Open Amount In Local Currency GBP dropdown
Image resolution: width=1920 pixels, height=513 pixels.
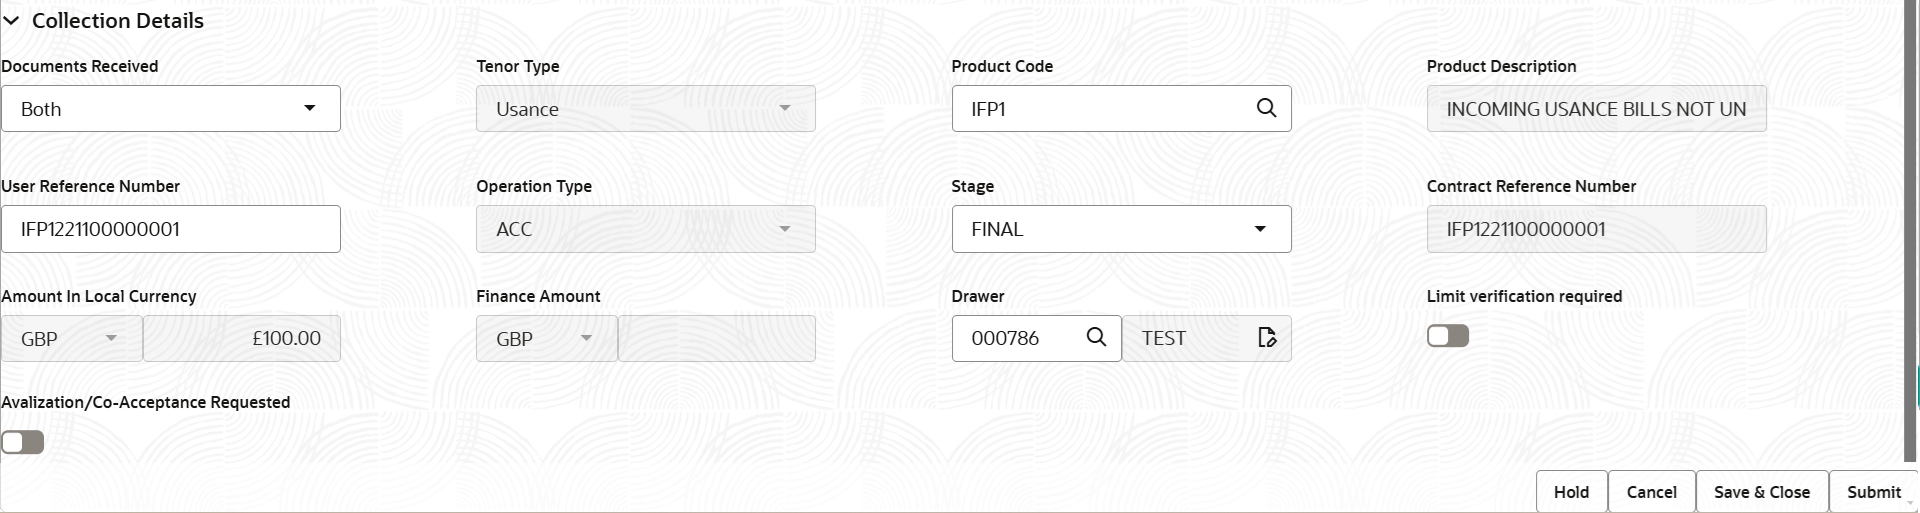point(72,339)
